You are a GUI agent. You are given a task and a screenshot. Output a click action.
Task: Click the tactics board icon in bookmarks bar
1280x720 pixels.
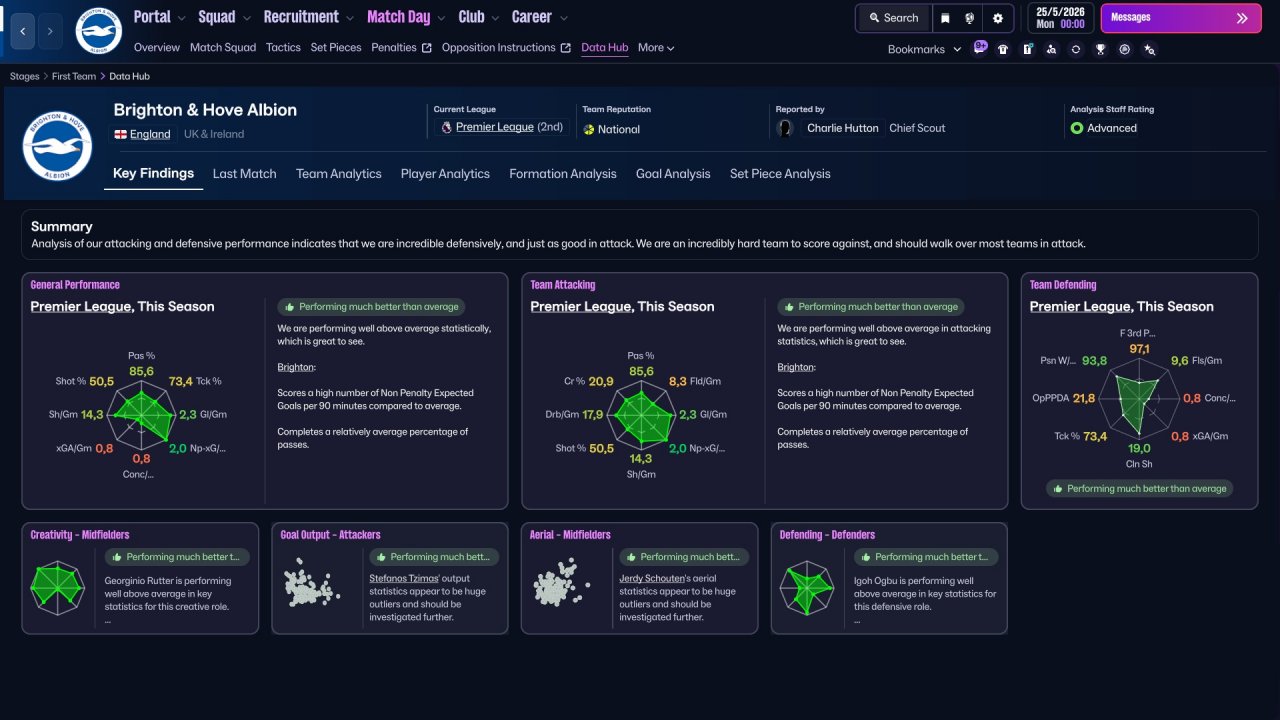[x=1028, y=49]
